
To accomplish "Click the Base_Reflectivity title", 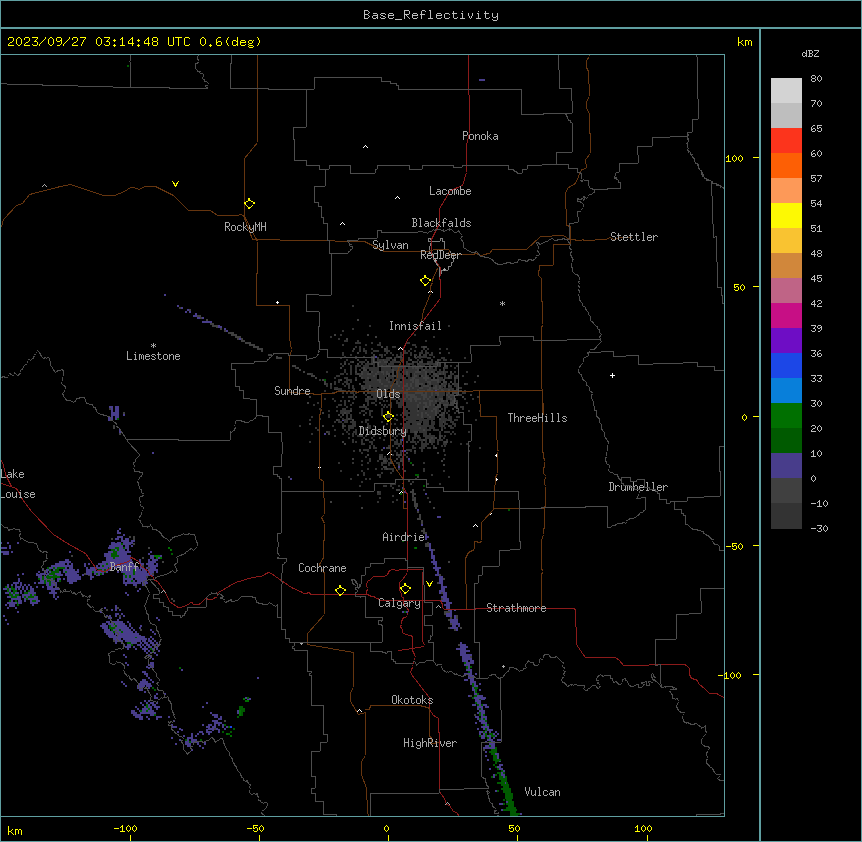I will click(431, 15).
